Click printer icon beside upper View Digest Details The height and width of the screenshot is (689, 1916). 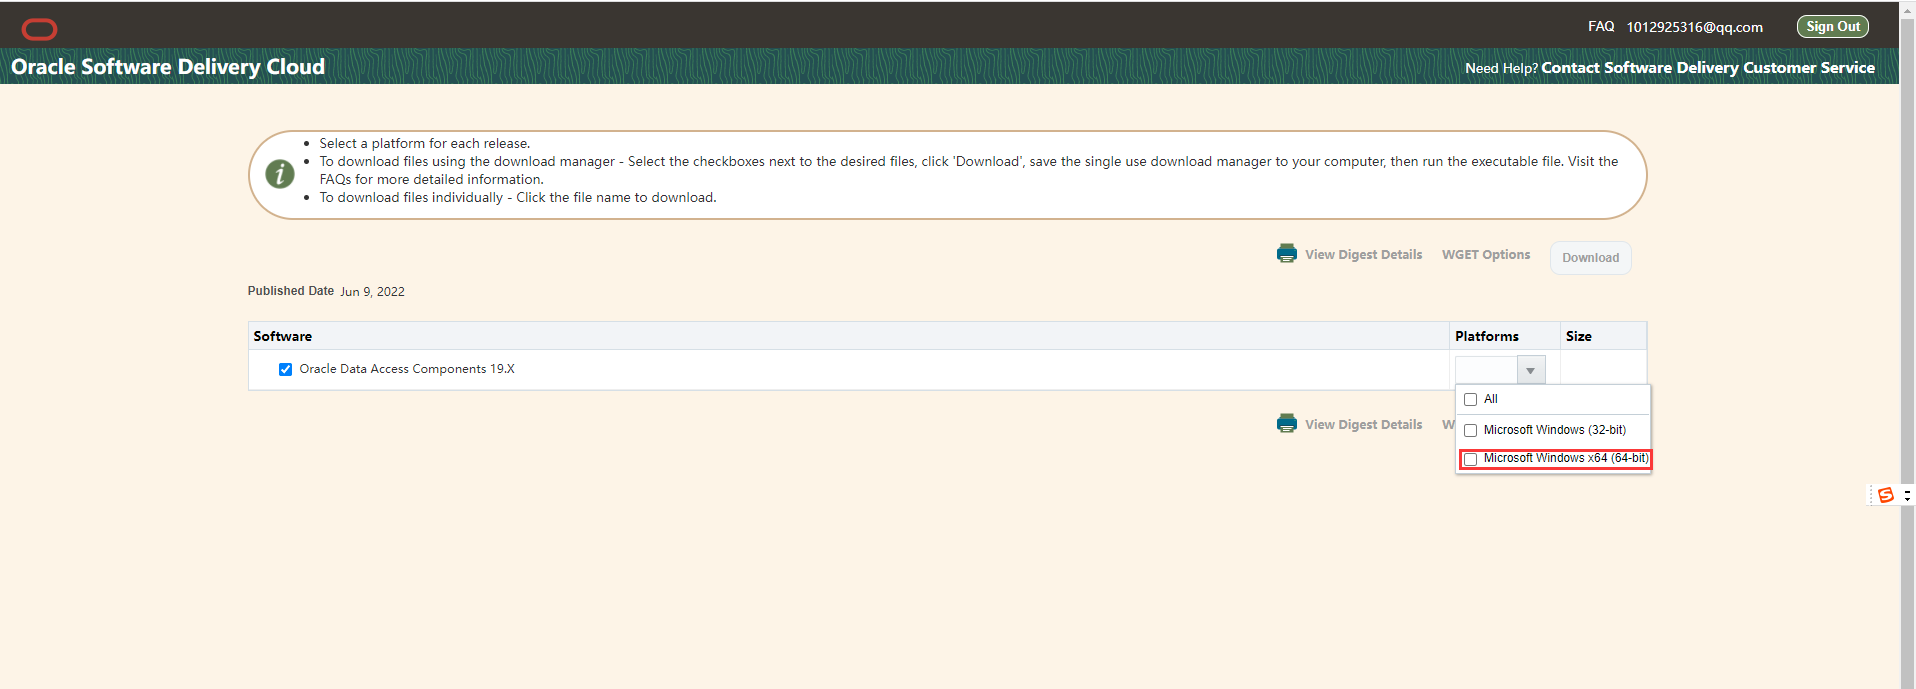[x=1287, y=254]
